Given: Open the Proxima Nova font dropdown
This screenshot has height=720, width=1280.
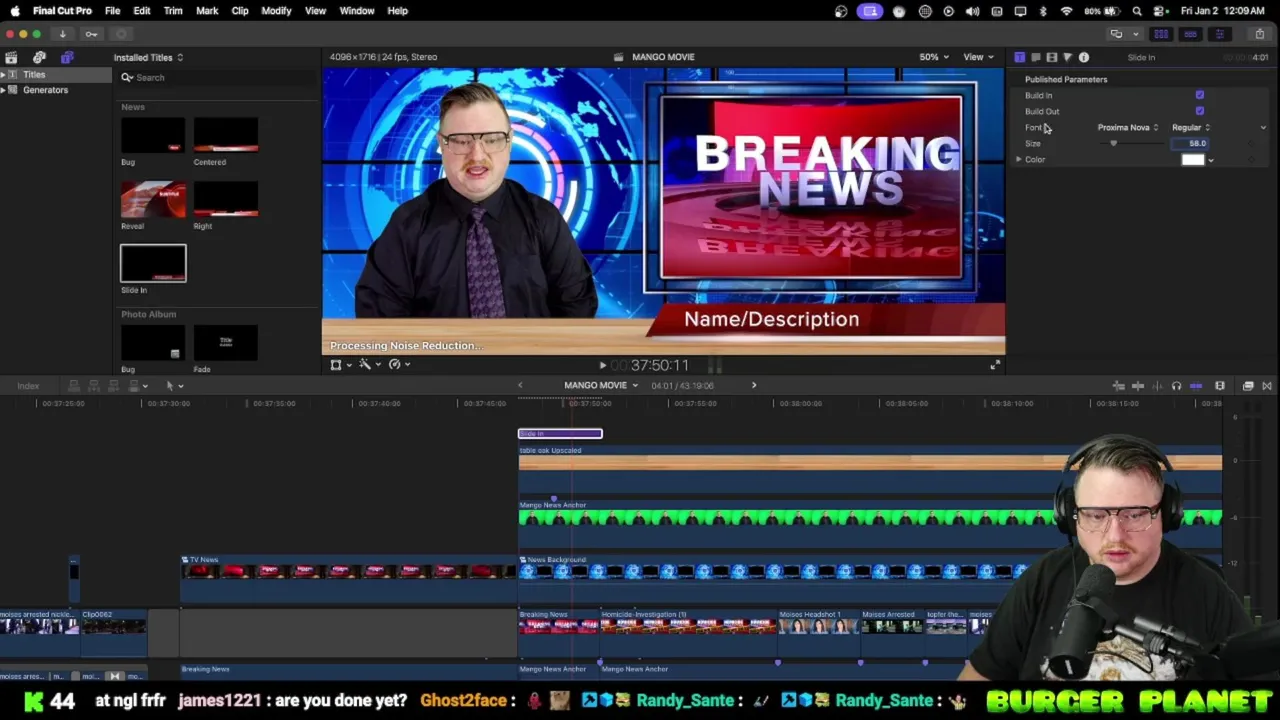Looking at the screenshot, I should pos(1128,128).
